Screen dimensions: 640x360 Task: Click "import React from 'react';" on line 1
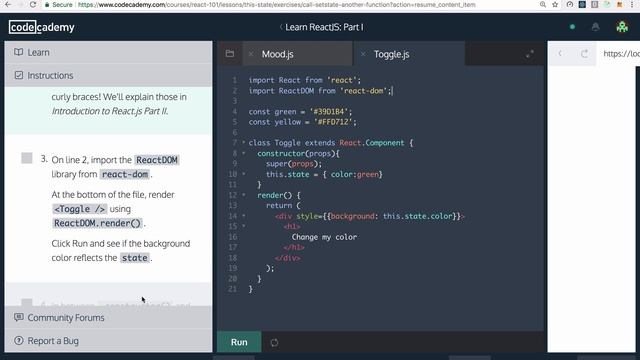pyautogui.click(x=305, y=80)
